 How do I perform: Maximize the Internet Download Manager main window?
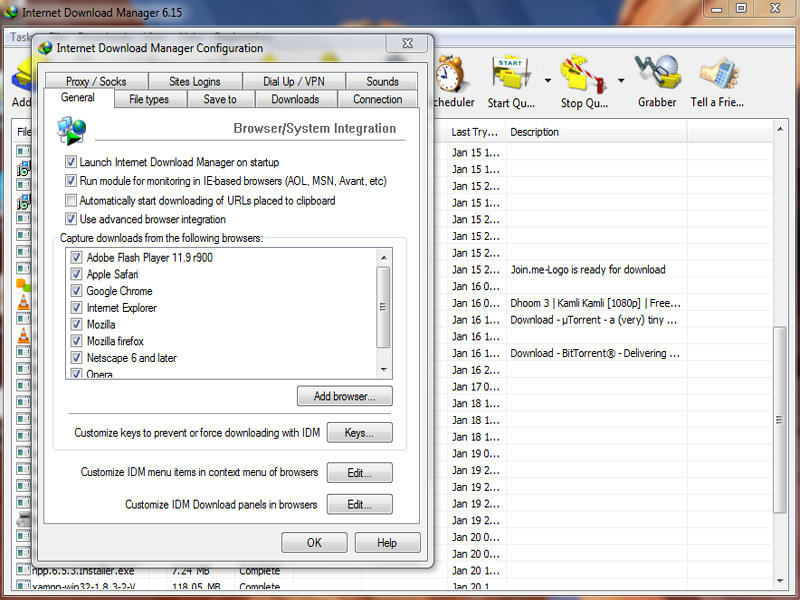pyautogui.click(x=741, y=8)
